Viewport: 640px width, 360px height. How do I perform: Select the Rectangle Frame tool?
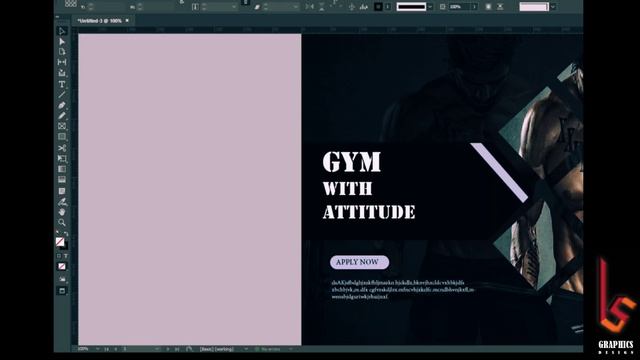[x=62, y=126]
